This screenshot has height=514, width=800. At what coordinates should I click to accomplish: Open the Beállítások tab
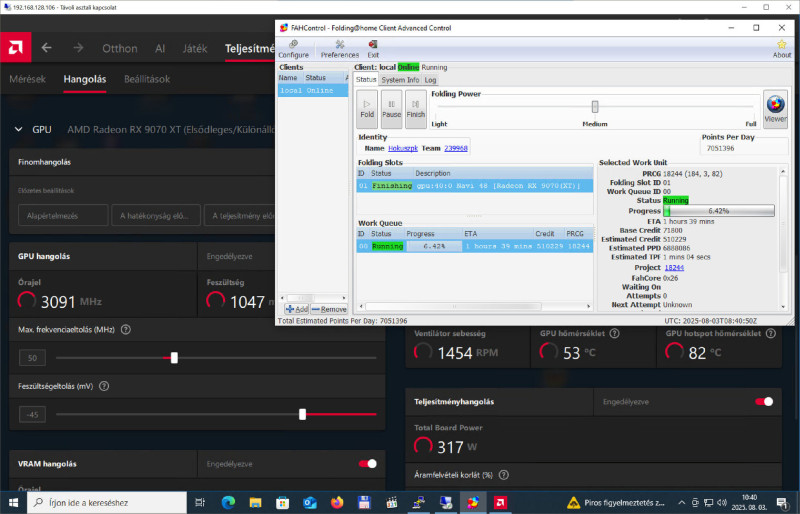coord(147,79)
